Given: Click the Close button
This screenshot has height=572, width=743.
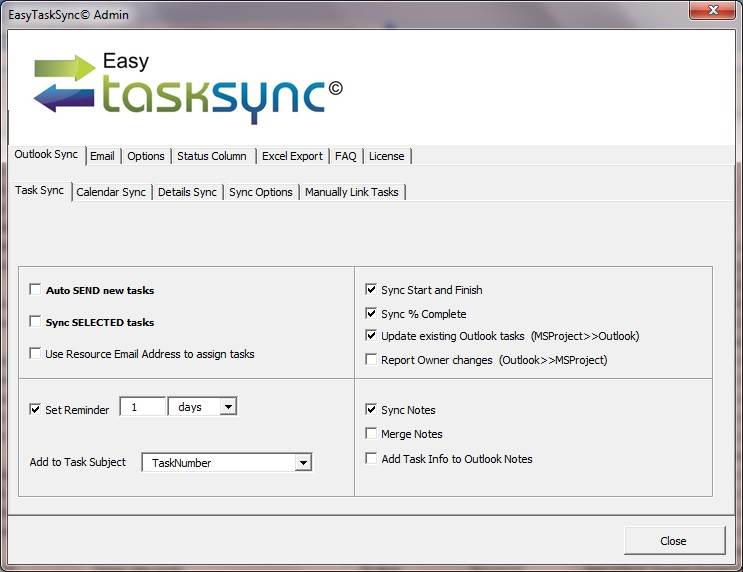Looking at the screenshot, I should [x=673, y=541].
